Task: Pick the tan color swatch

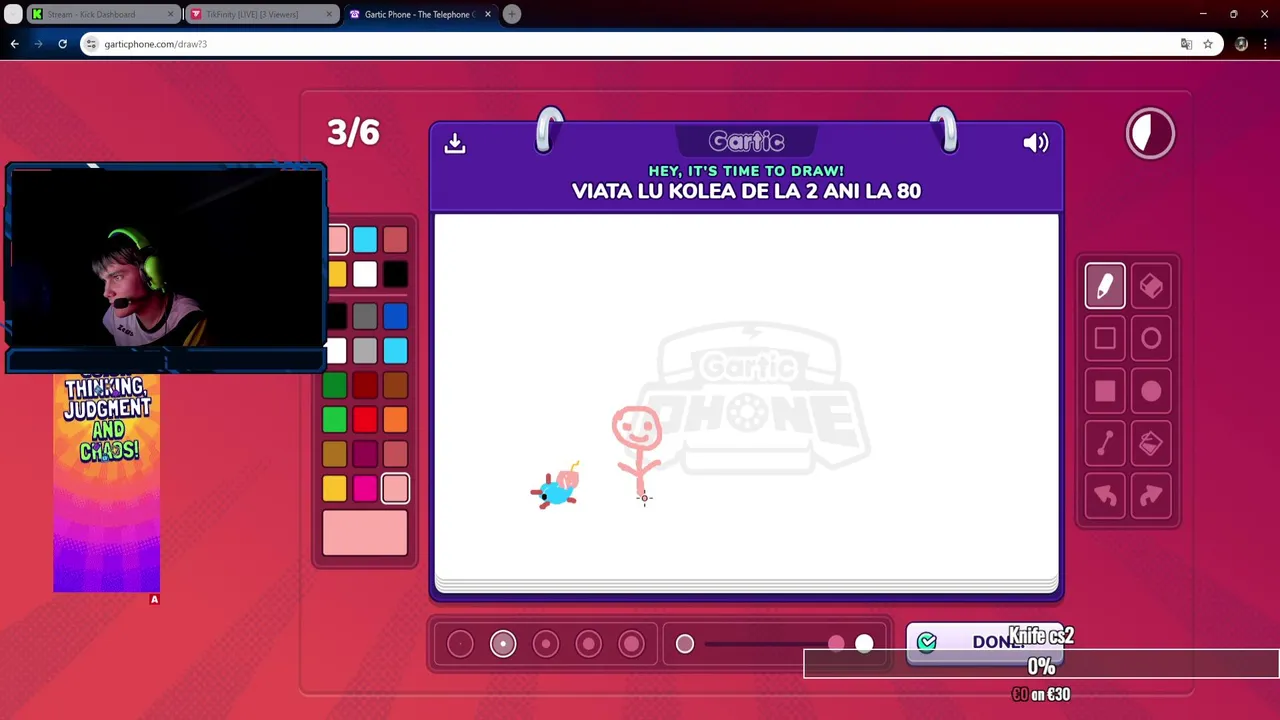Action: pos(335,454)
